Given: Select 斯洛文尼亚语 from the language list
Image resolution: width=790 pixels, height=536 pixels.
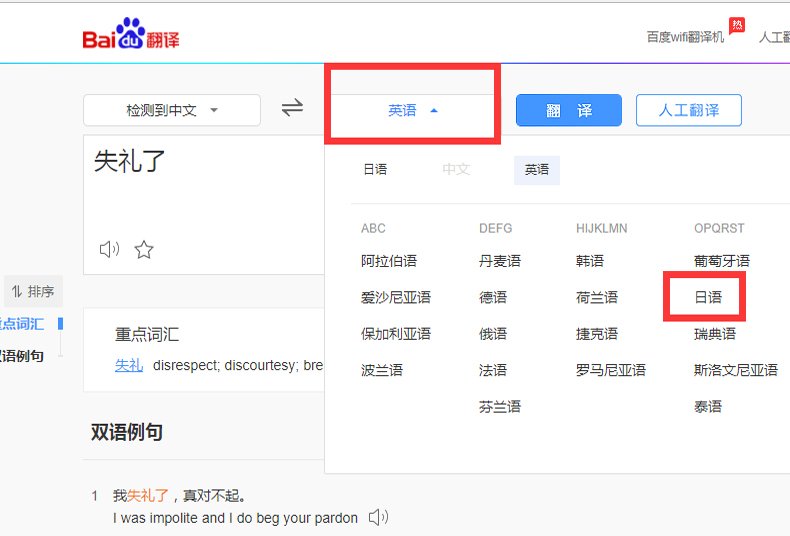Looking at the screenshot, I should [x=736, y=370].
